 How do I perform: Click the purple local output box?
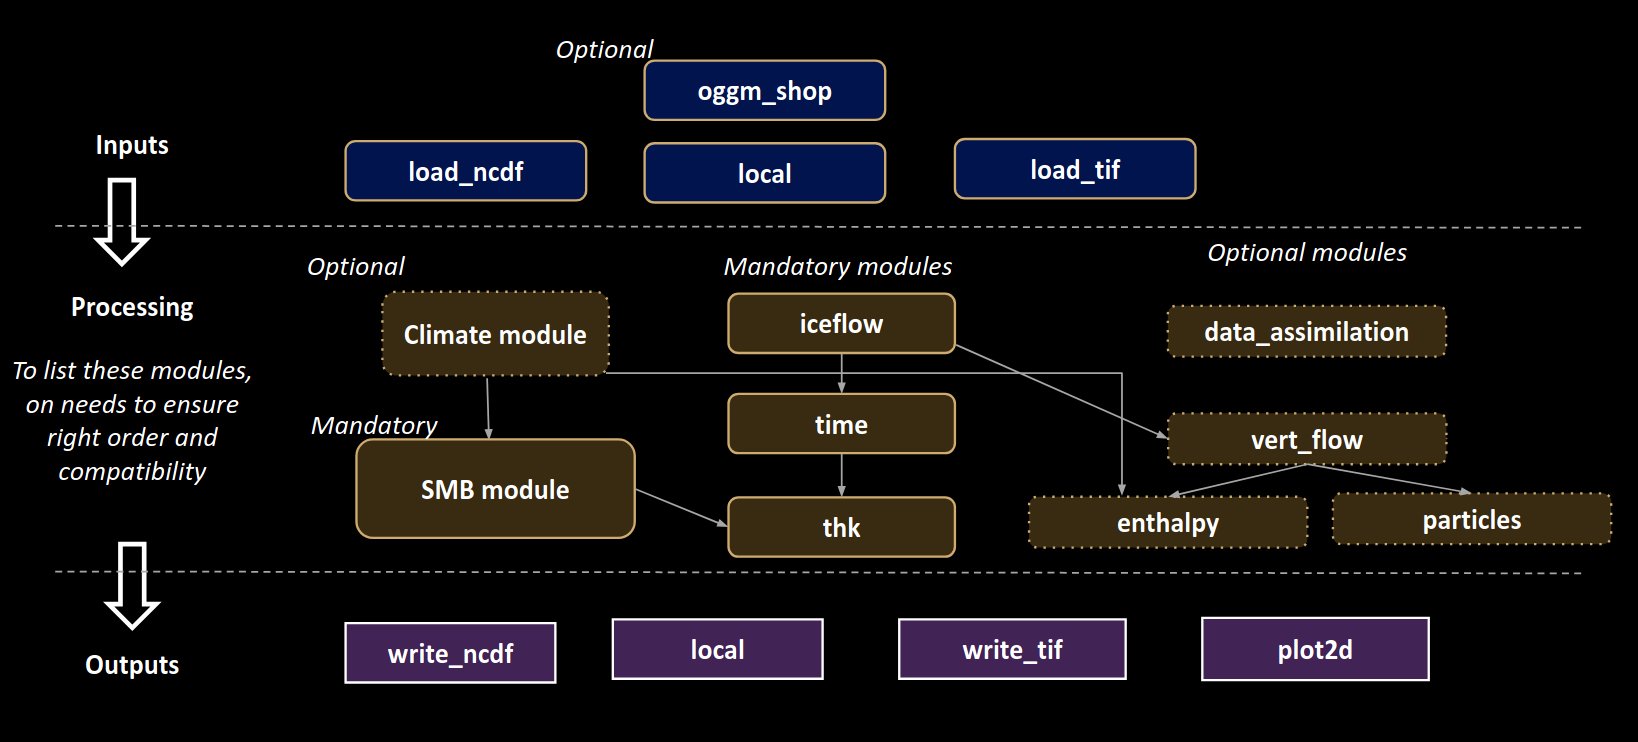click(717, 649)
